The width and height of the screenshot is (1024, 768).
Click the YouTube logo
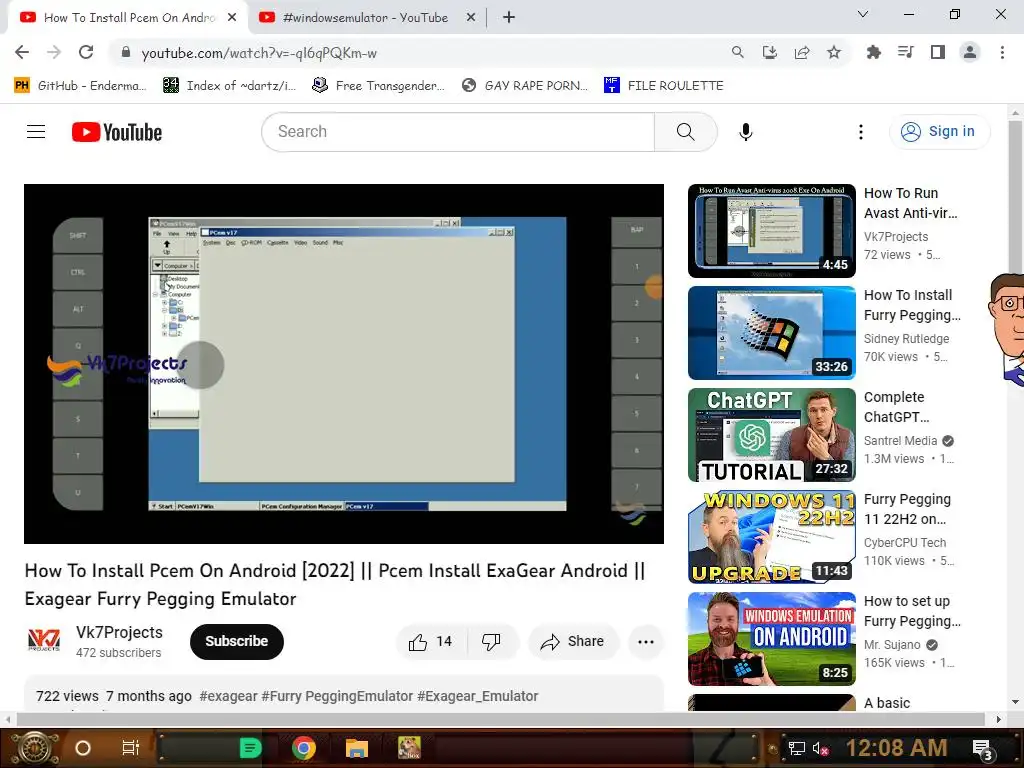117,132
